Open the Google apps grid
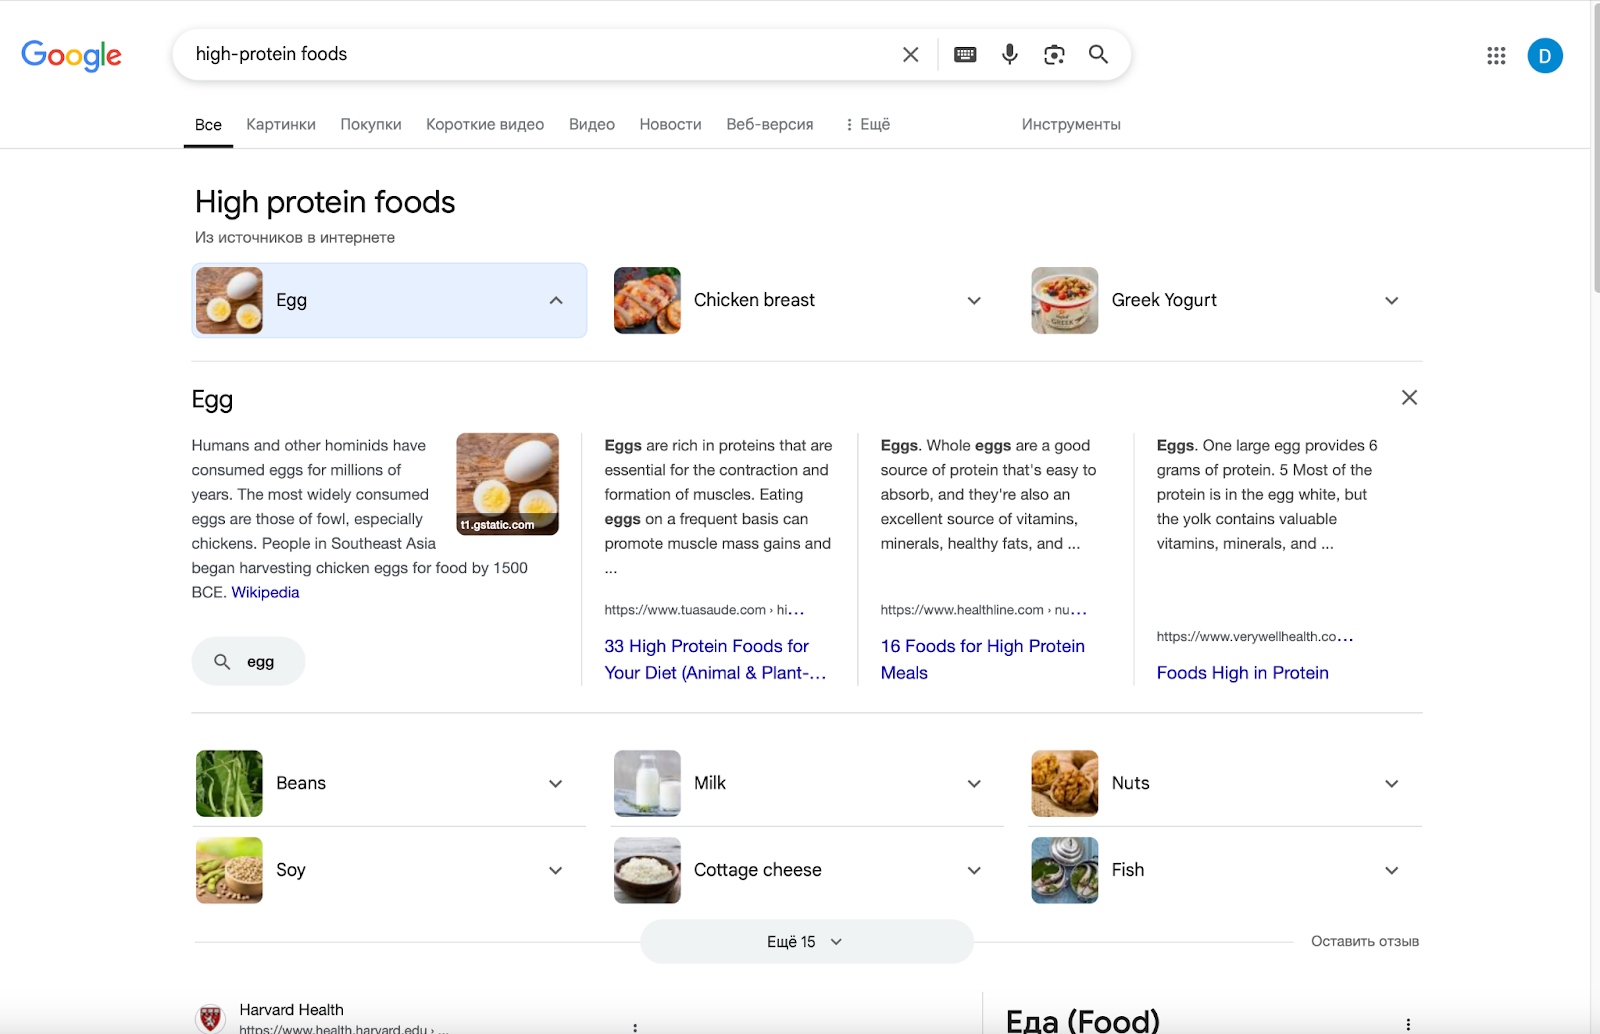Image resolution: width=1600 pixels, height=1034 pixels. coord(1495,56)
